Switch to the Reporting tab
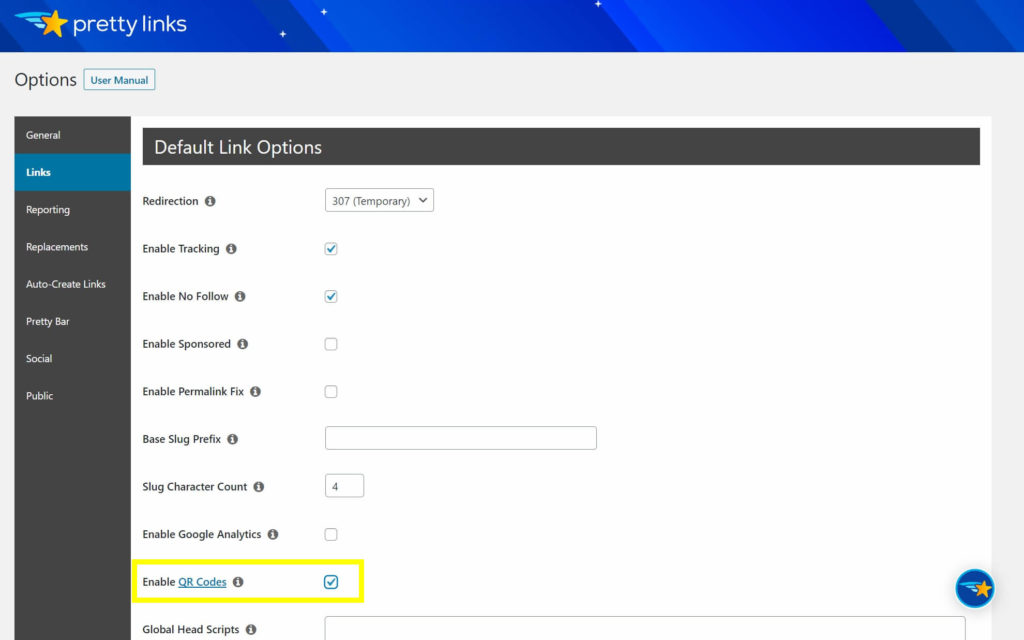 47,210
